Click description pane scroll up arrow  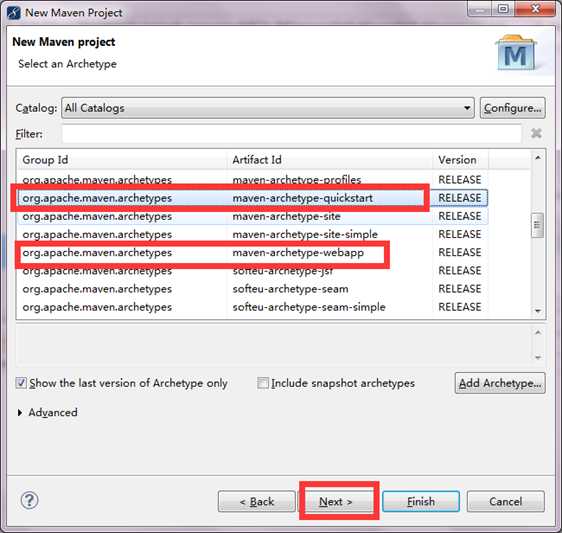click(538, 332)
